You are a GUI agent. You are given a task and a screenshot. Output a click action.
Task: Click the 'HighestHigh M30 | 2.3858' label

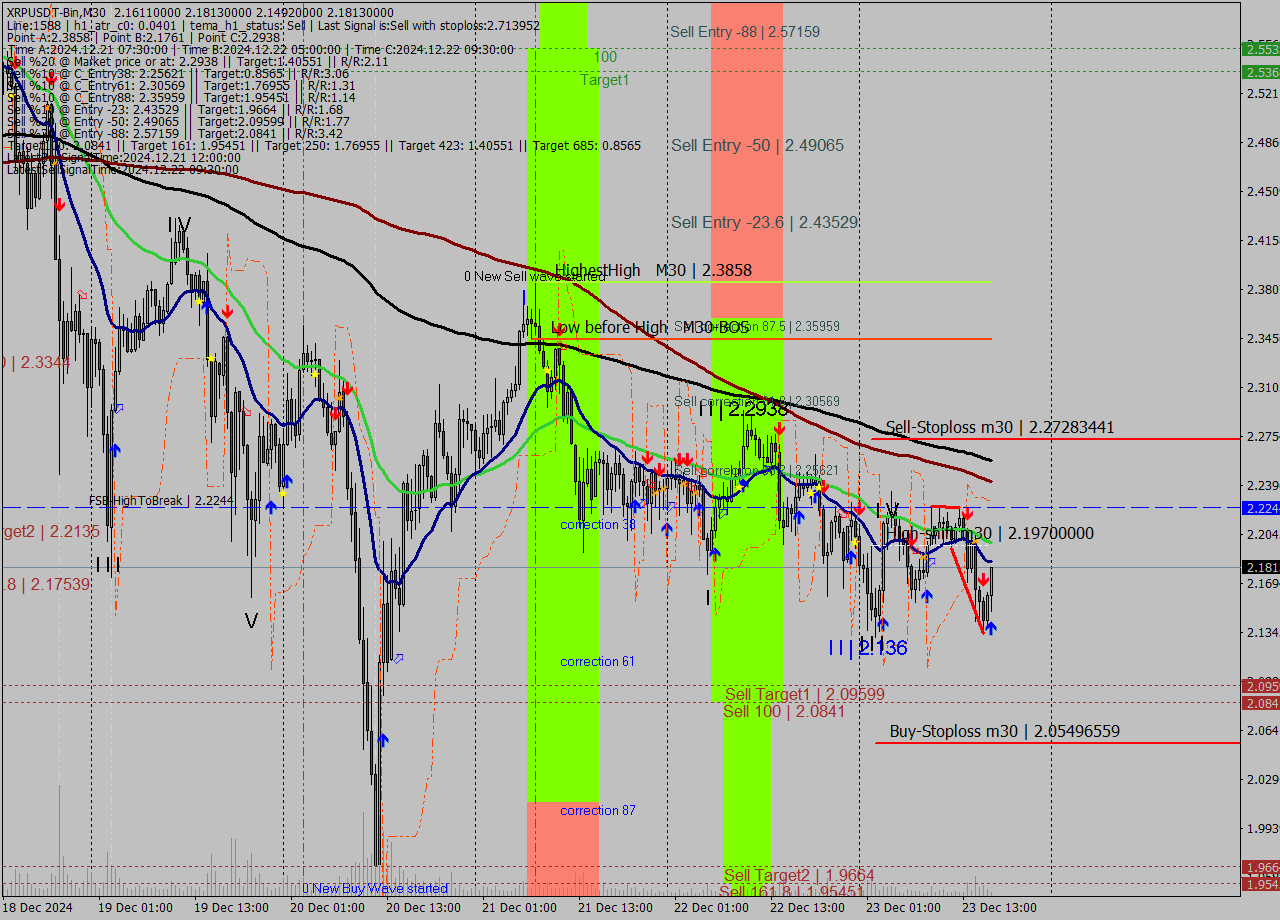653,270
